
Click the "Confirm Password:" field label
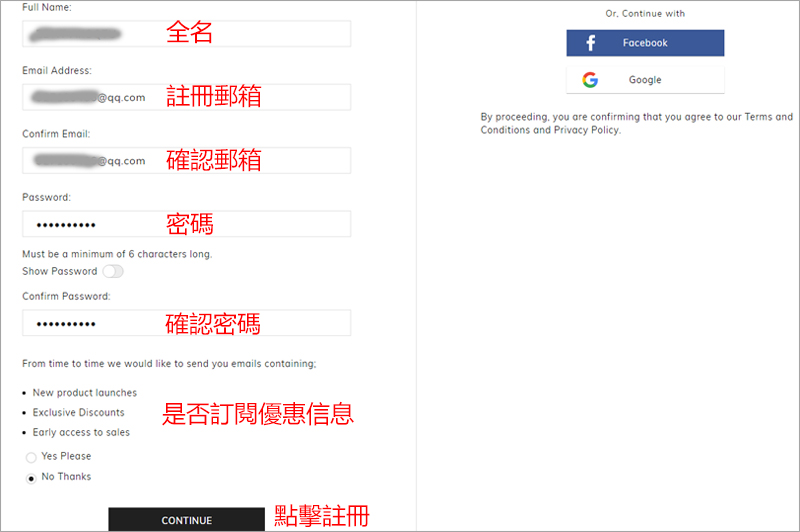(66, 297)
